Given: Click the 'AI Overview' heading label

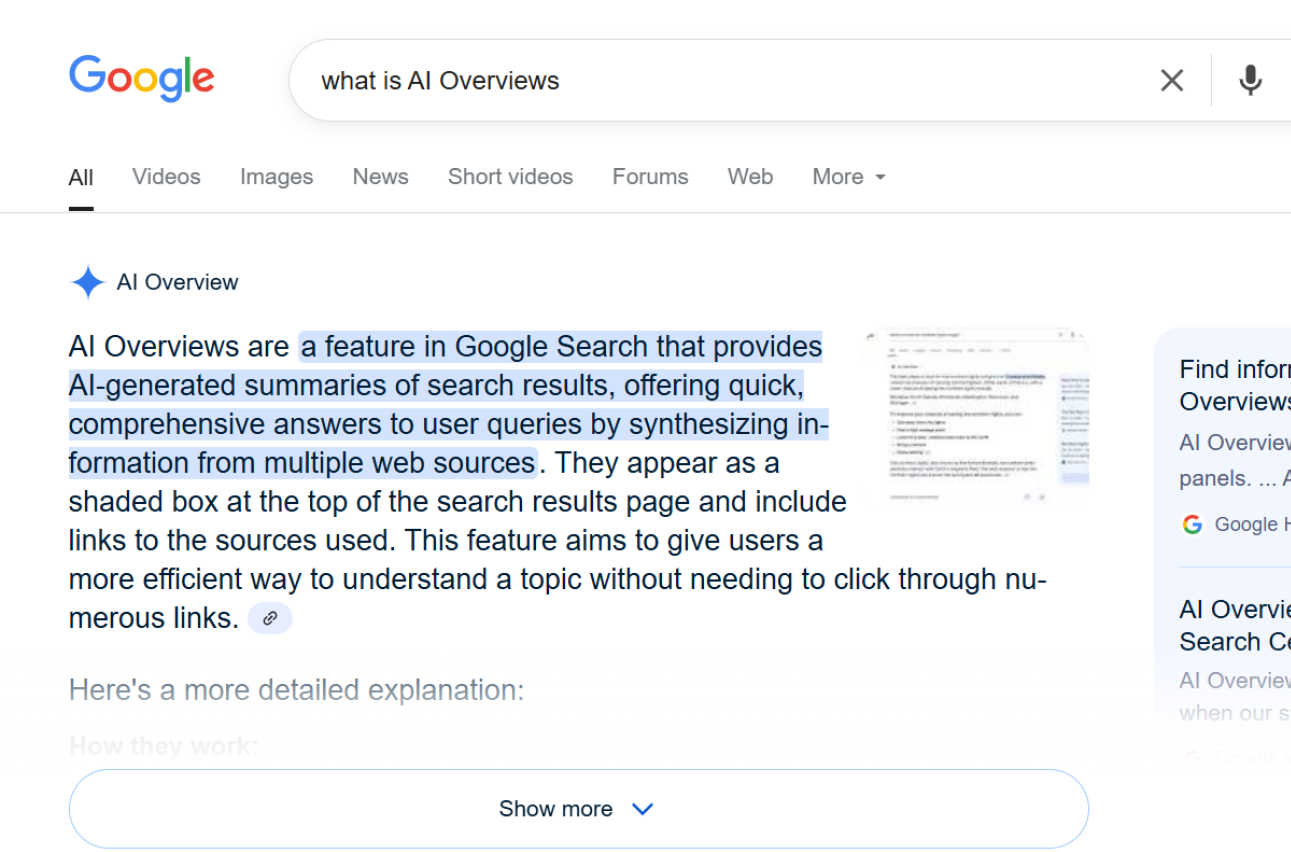Looking at the screenshot, I should point(177,282).
